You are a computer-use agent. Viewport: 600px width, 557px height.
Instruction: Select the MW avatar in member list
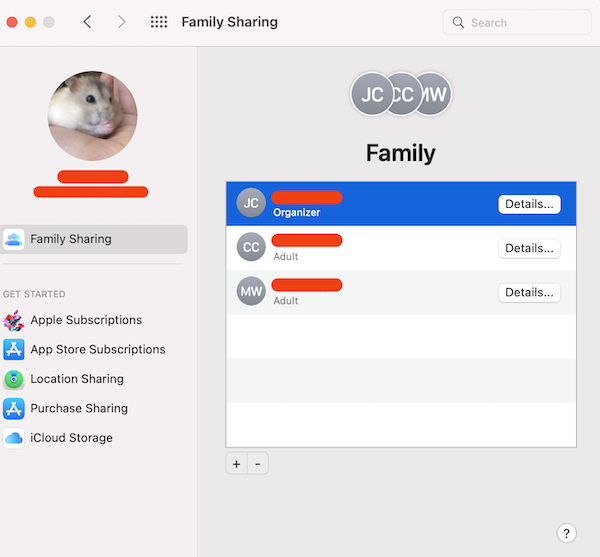coord(251,292)
